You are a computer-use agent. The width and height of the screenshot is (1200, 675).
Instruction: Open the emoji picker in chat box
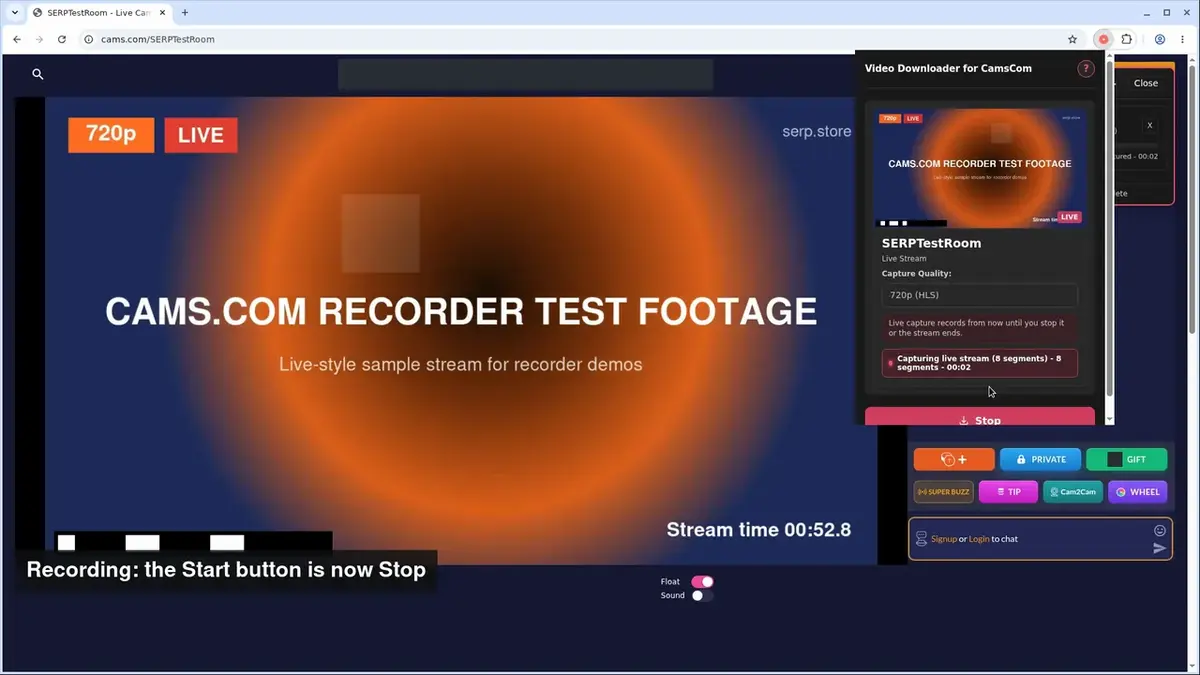(1160, 530)
